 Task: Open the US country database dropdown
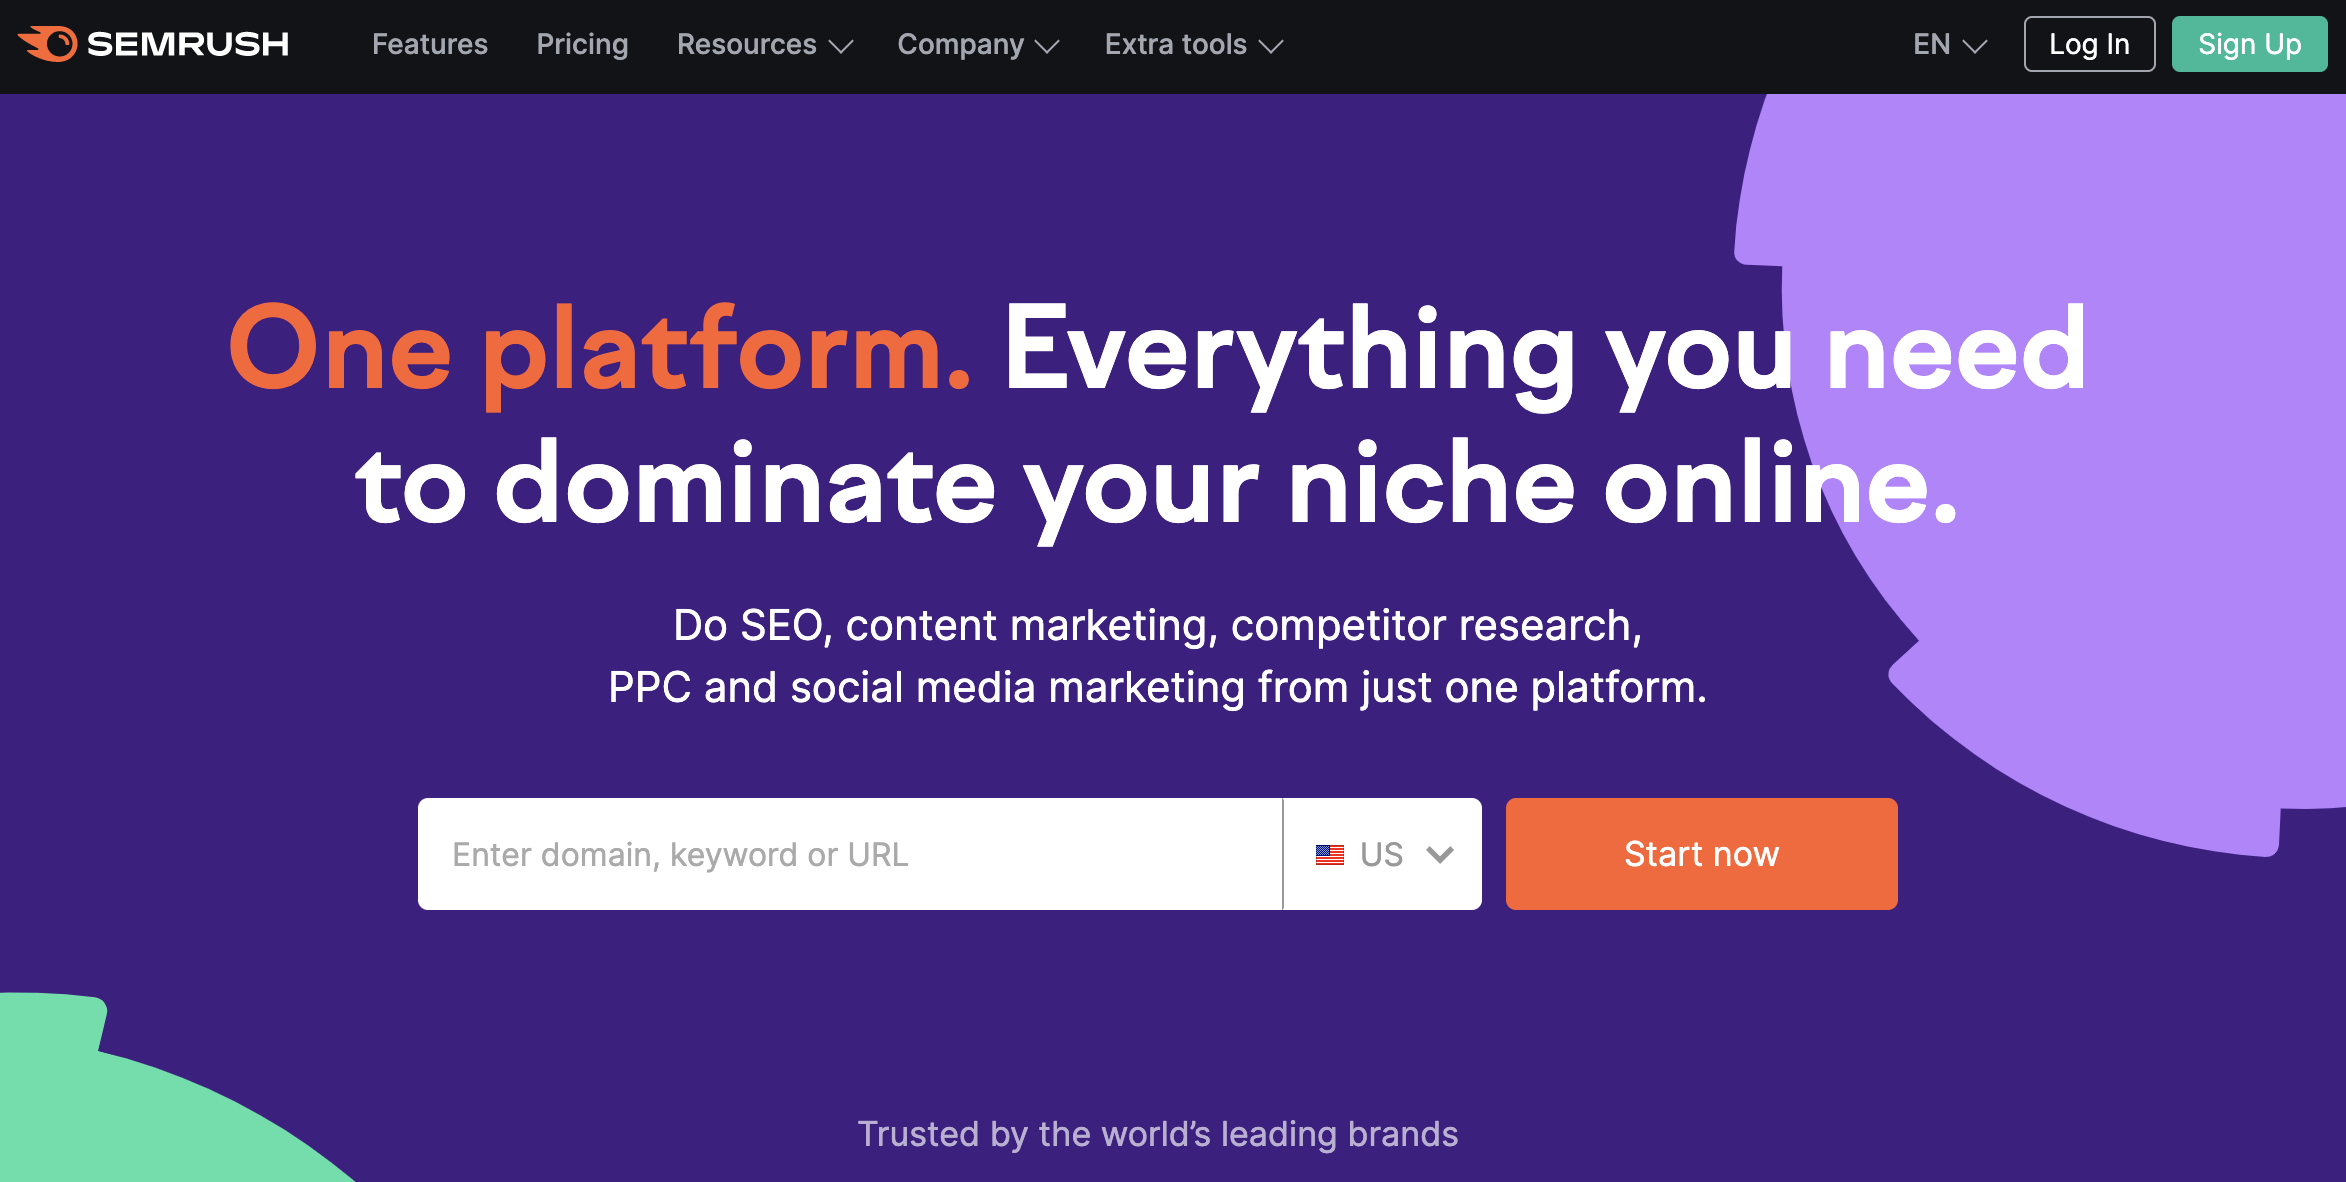(1383, 854)
